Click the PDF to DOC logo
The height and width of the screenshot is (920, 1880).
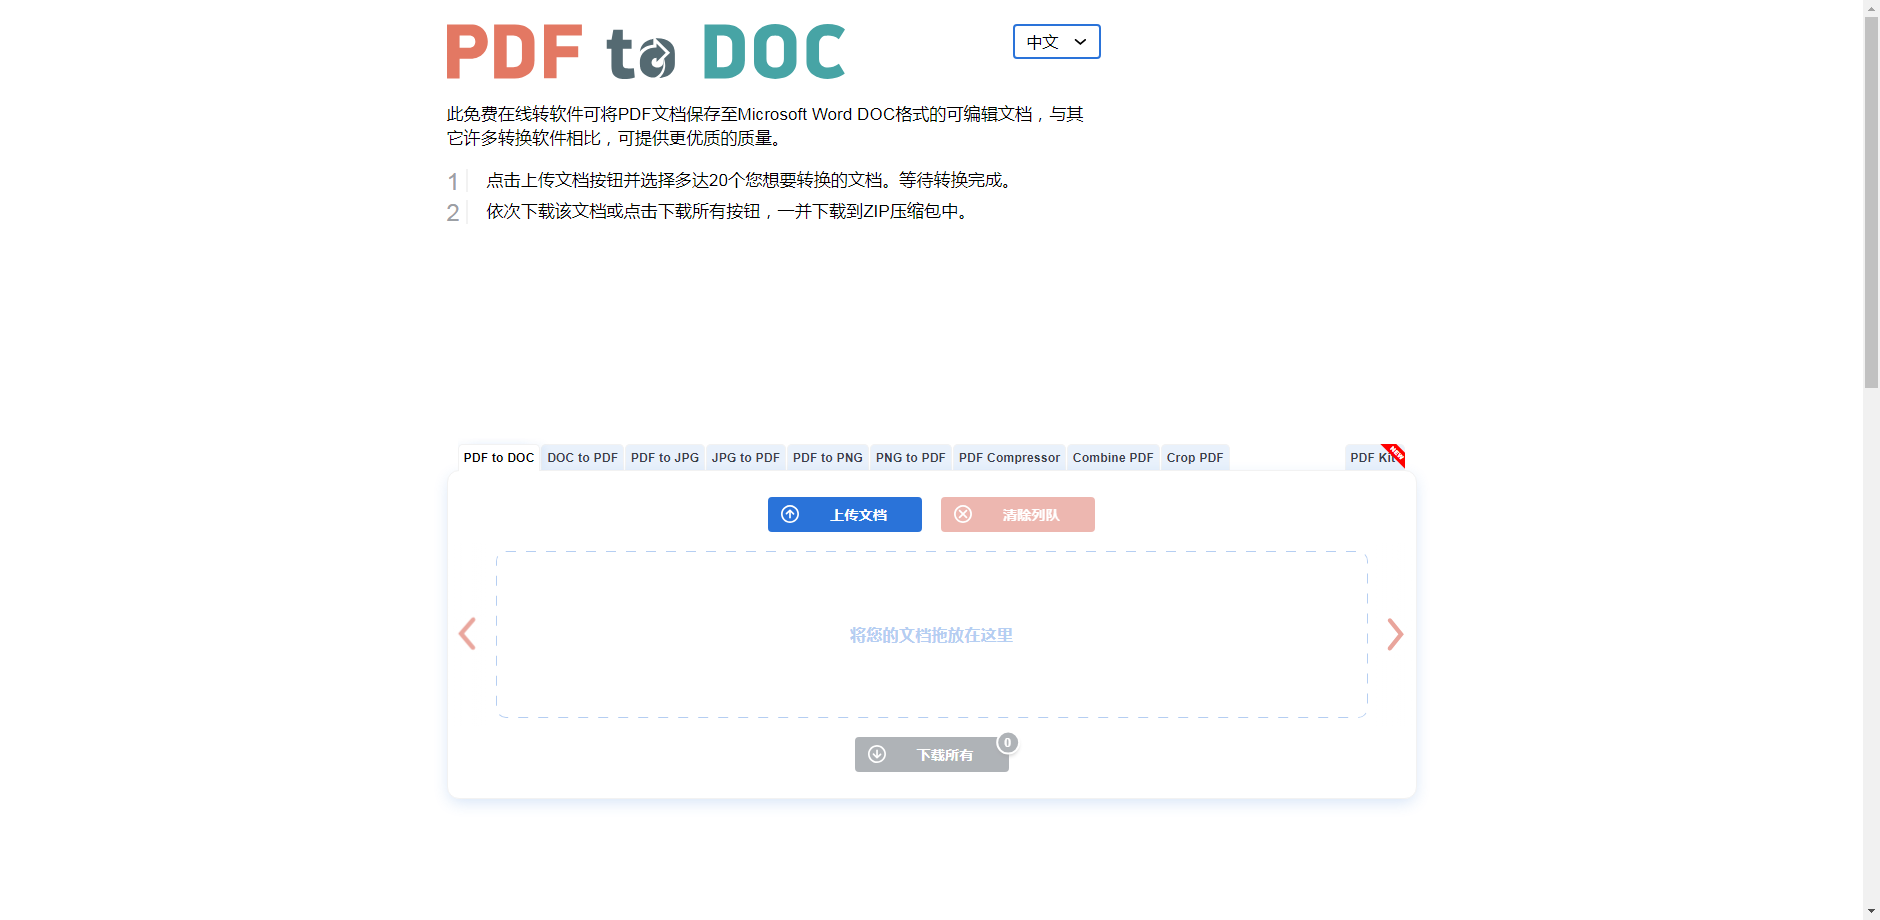point(646,52)
